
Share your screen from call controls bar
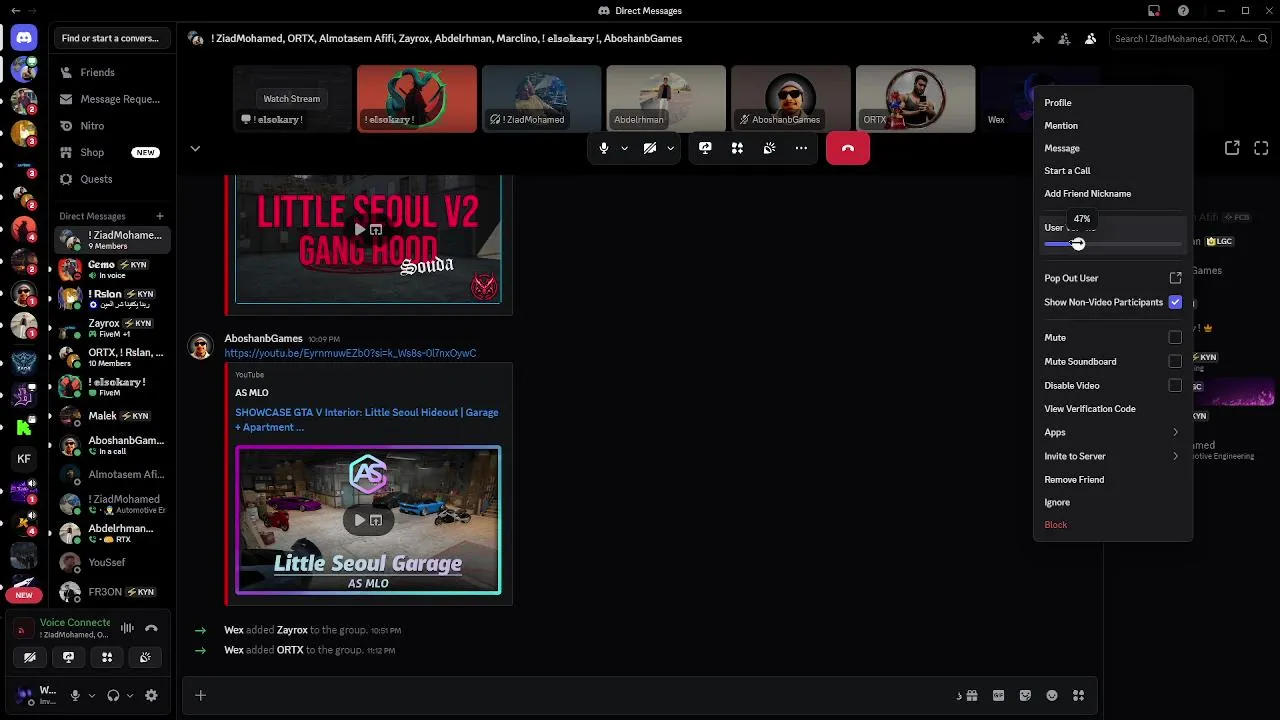coord(705,148)
